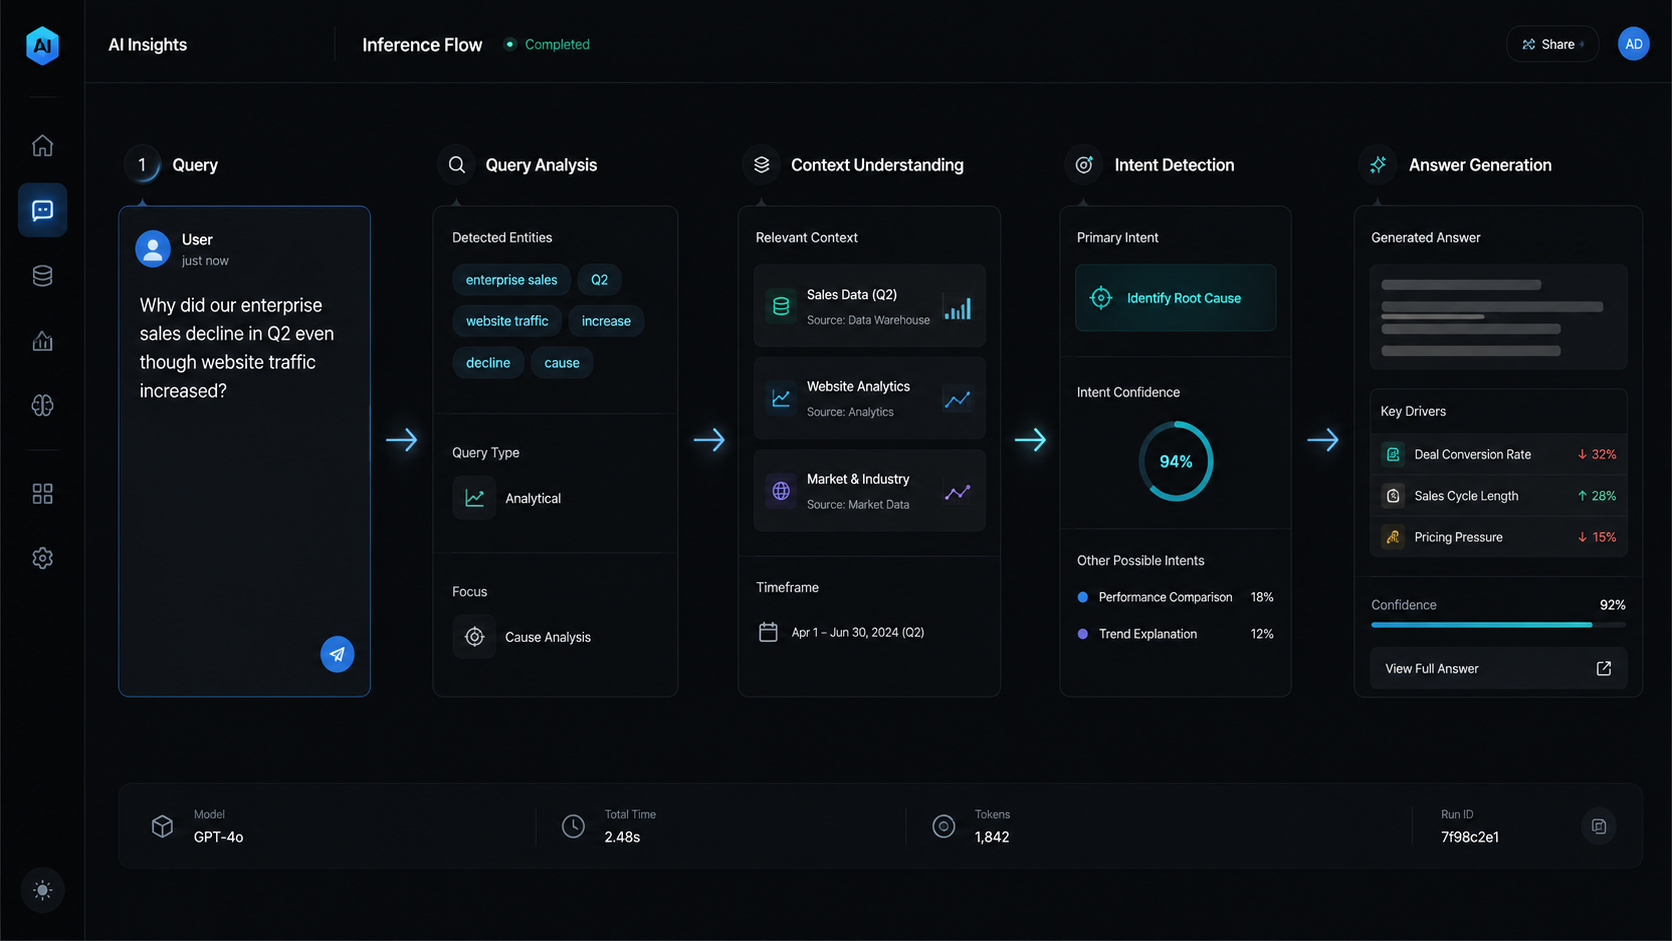This screenshot has width=1672, height=941.
Task: Click the Sales Data database icon
Action: pos(781,306)
